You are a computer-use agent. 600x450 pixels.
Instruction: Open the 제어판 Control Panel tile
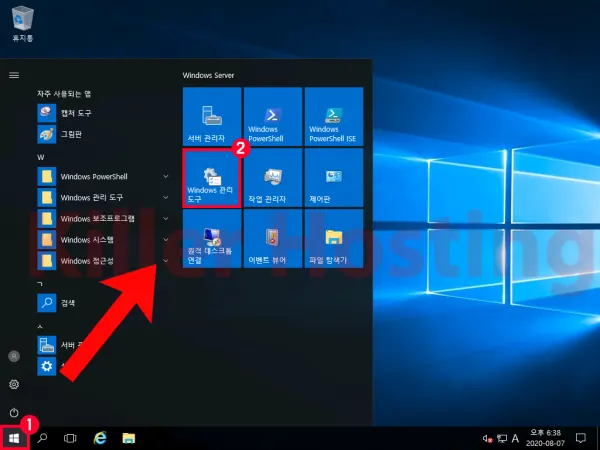point(334,178)
